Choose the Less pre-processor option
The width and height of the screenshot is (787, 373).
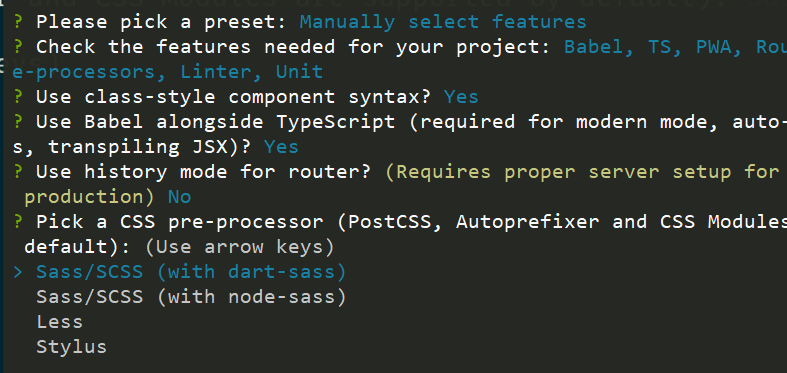pyautogui.click(x=59, y=322)
